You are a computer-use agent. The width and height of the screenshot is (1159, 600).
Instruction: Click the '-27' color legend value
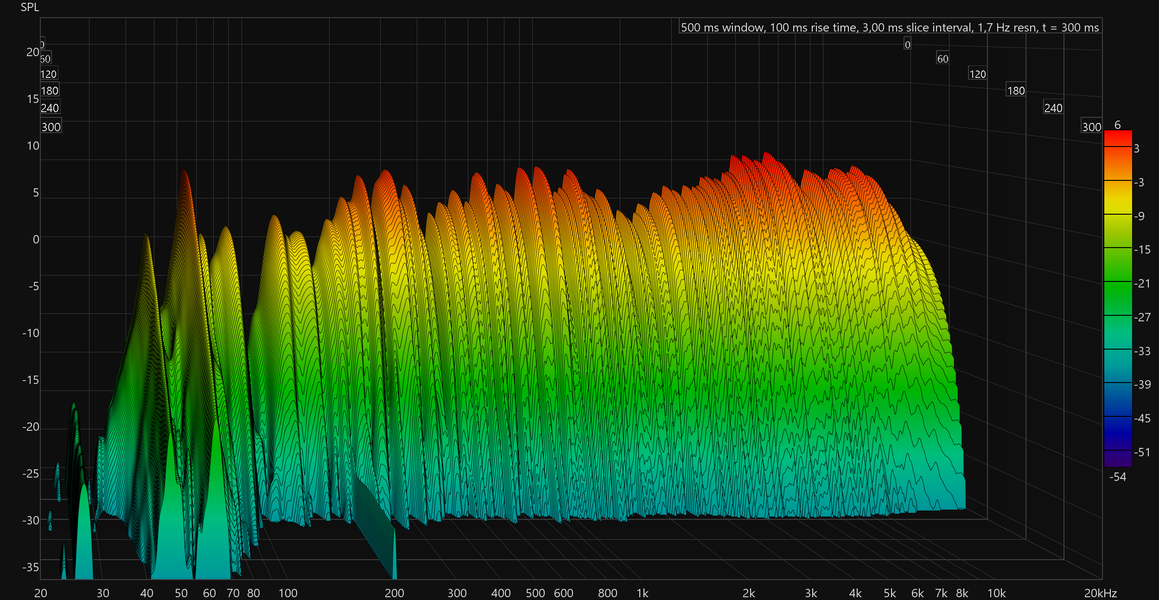point(1141,317)
